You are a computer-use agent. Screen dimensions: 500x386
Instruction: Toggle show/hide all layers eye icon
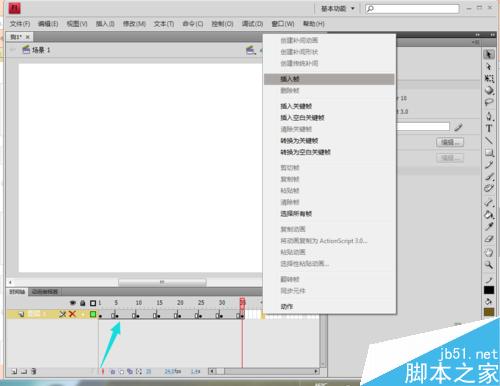click(73, 303)
